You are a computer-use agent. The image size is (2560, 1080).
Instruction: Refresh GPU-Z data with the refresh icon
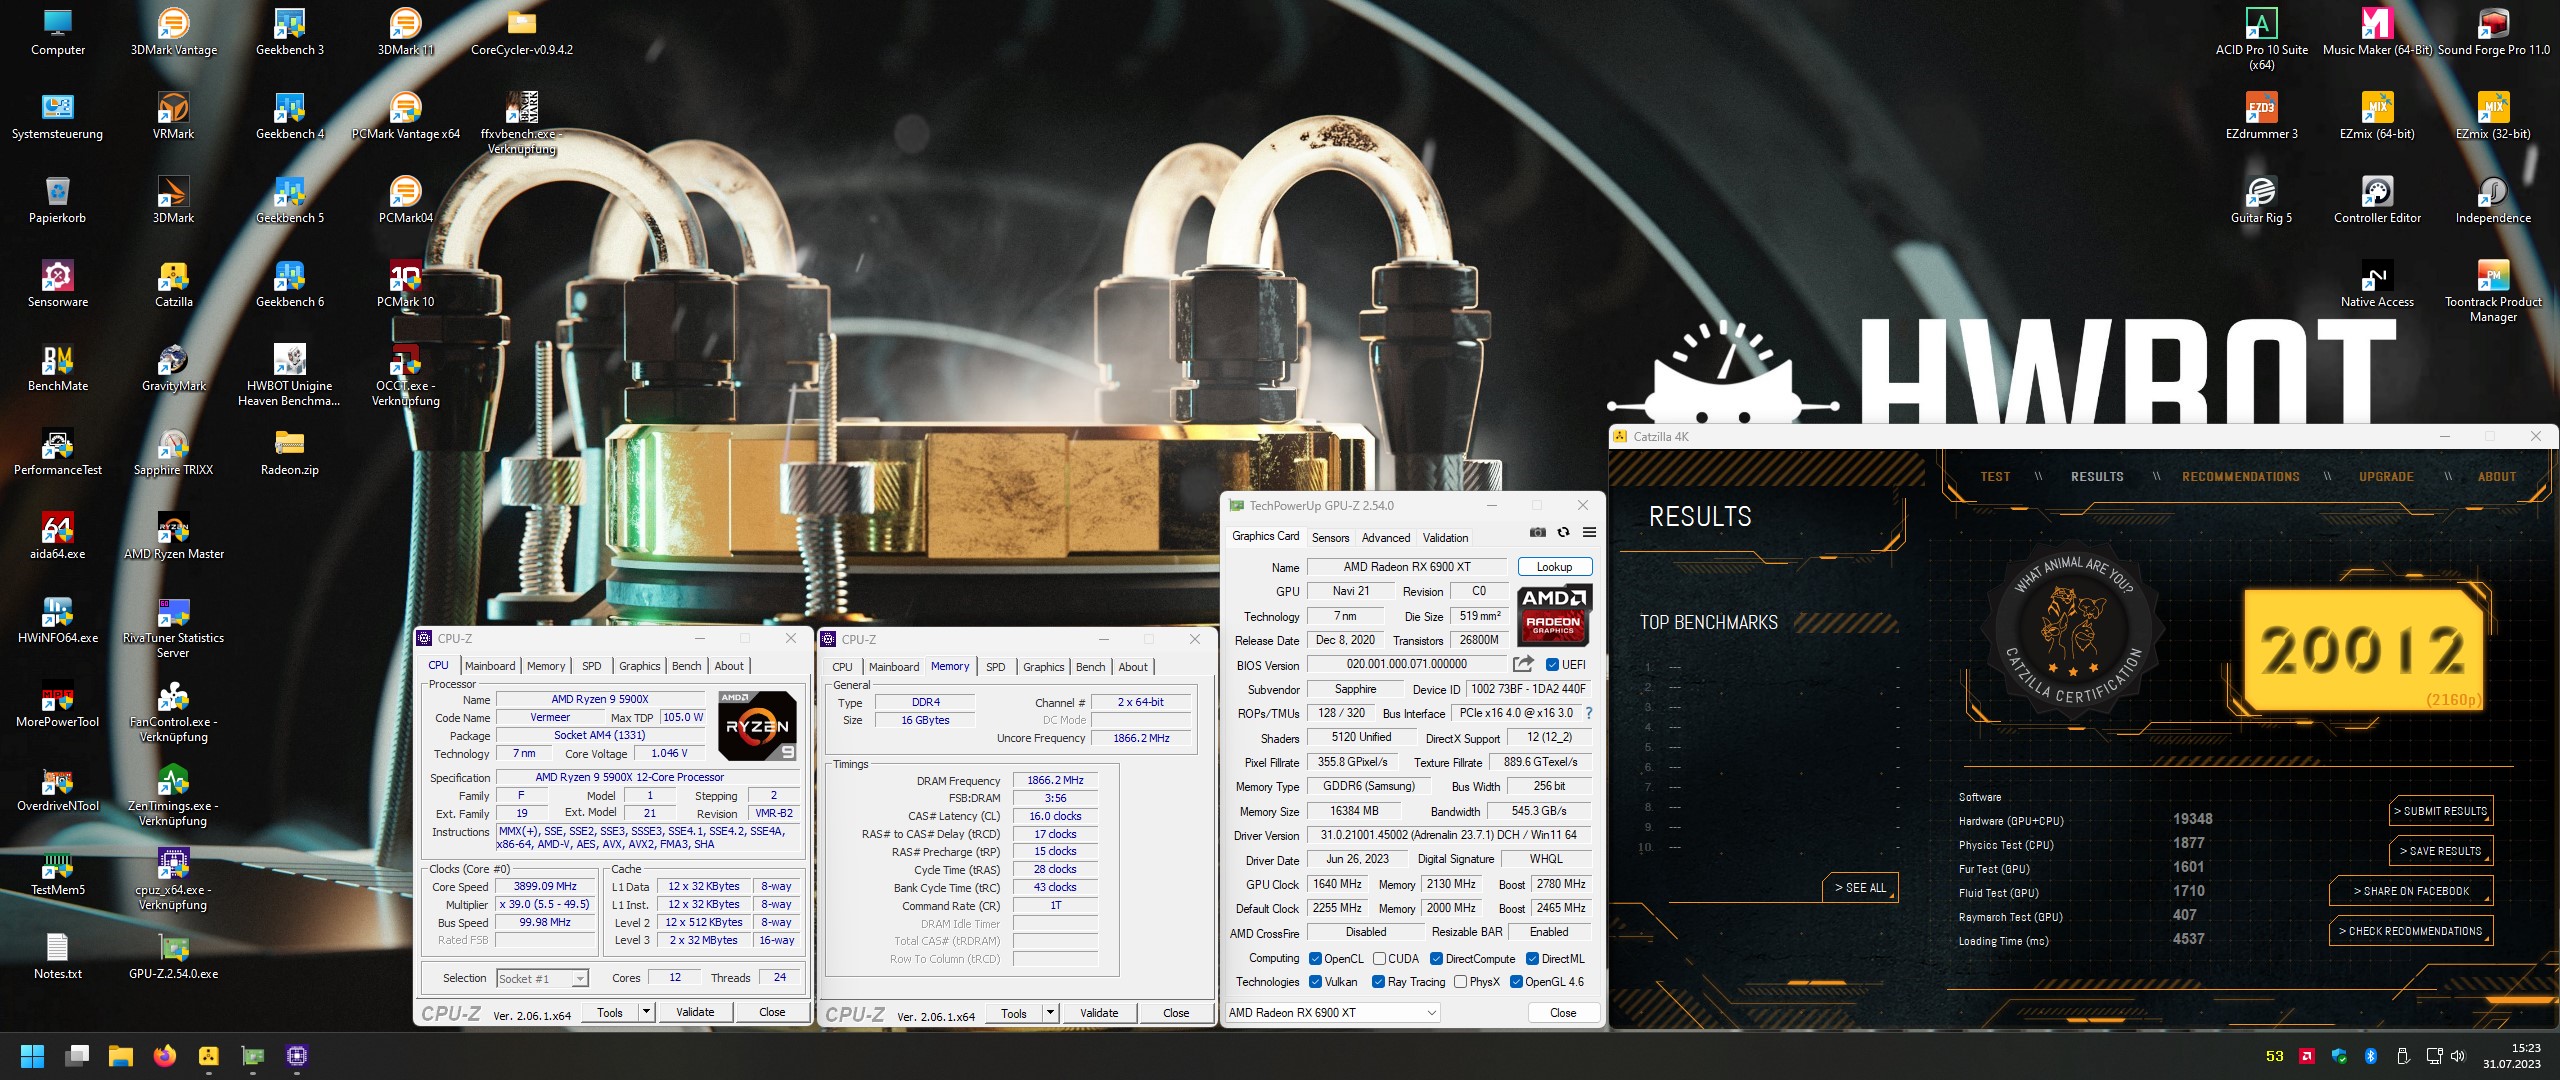(x=1564, y=532)
